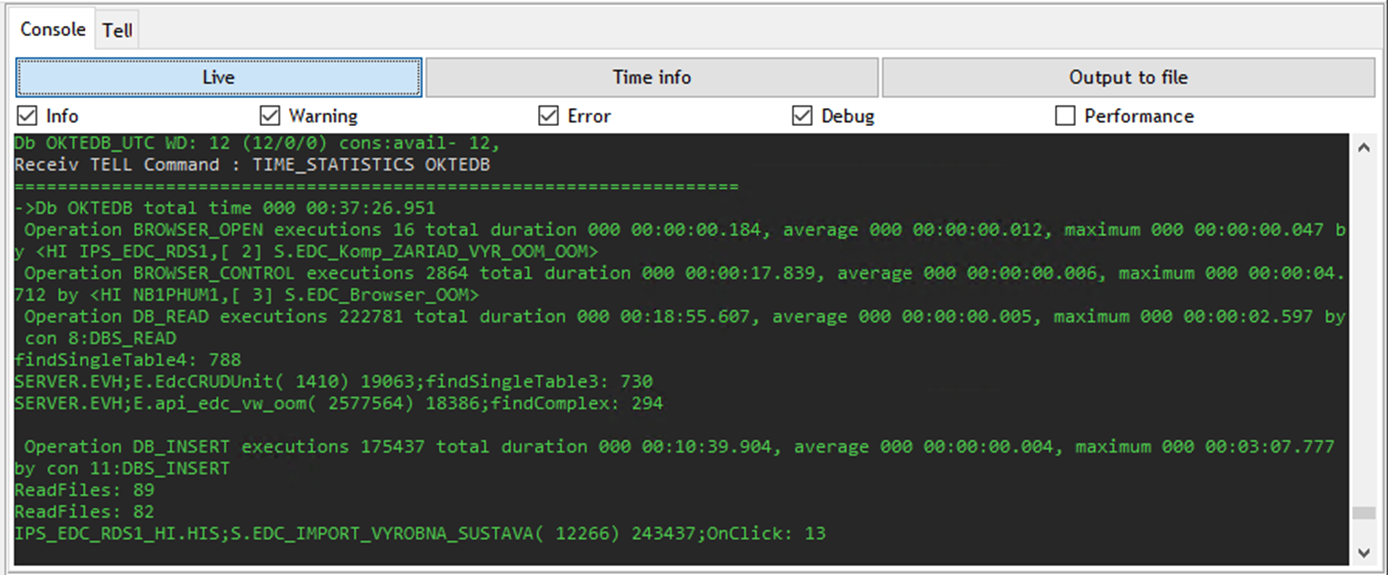This screenshot has height=575, width=1388.
Task: Click the 'ReadFiles: 89' line
Action: (84, 490)
